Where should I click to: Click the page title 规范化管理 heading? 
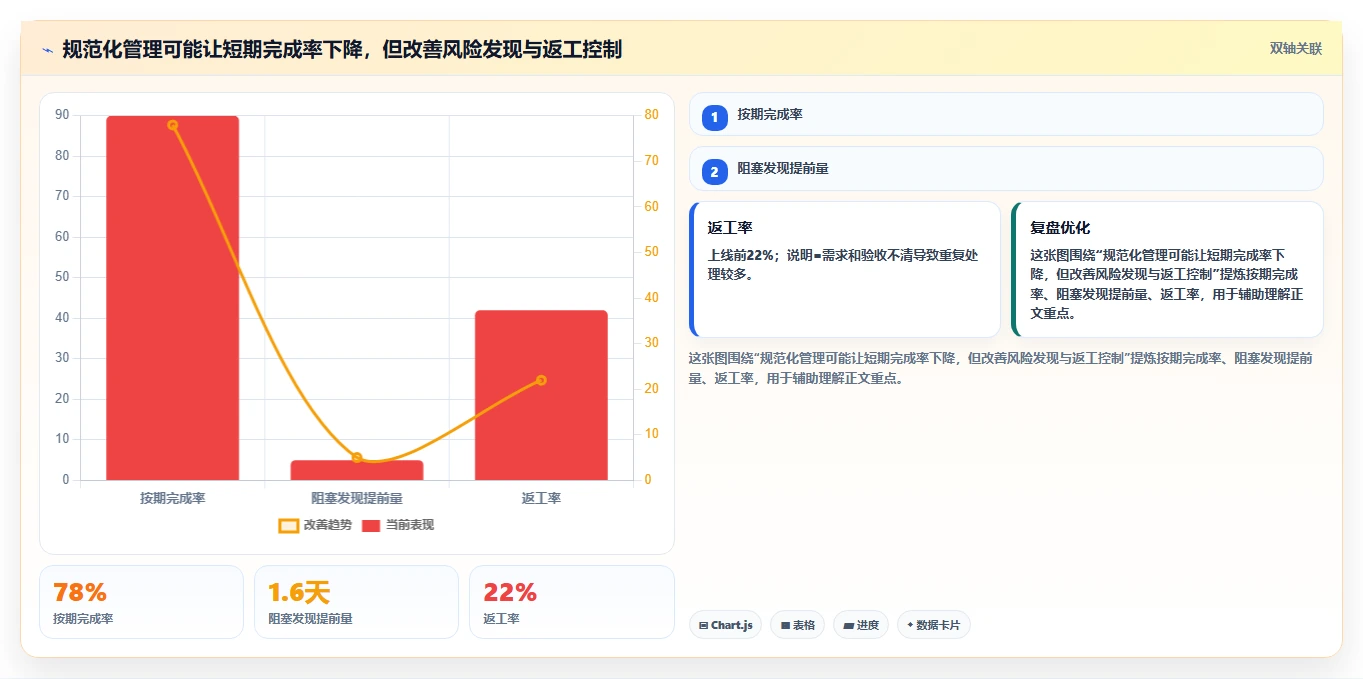point(342,49)
